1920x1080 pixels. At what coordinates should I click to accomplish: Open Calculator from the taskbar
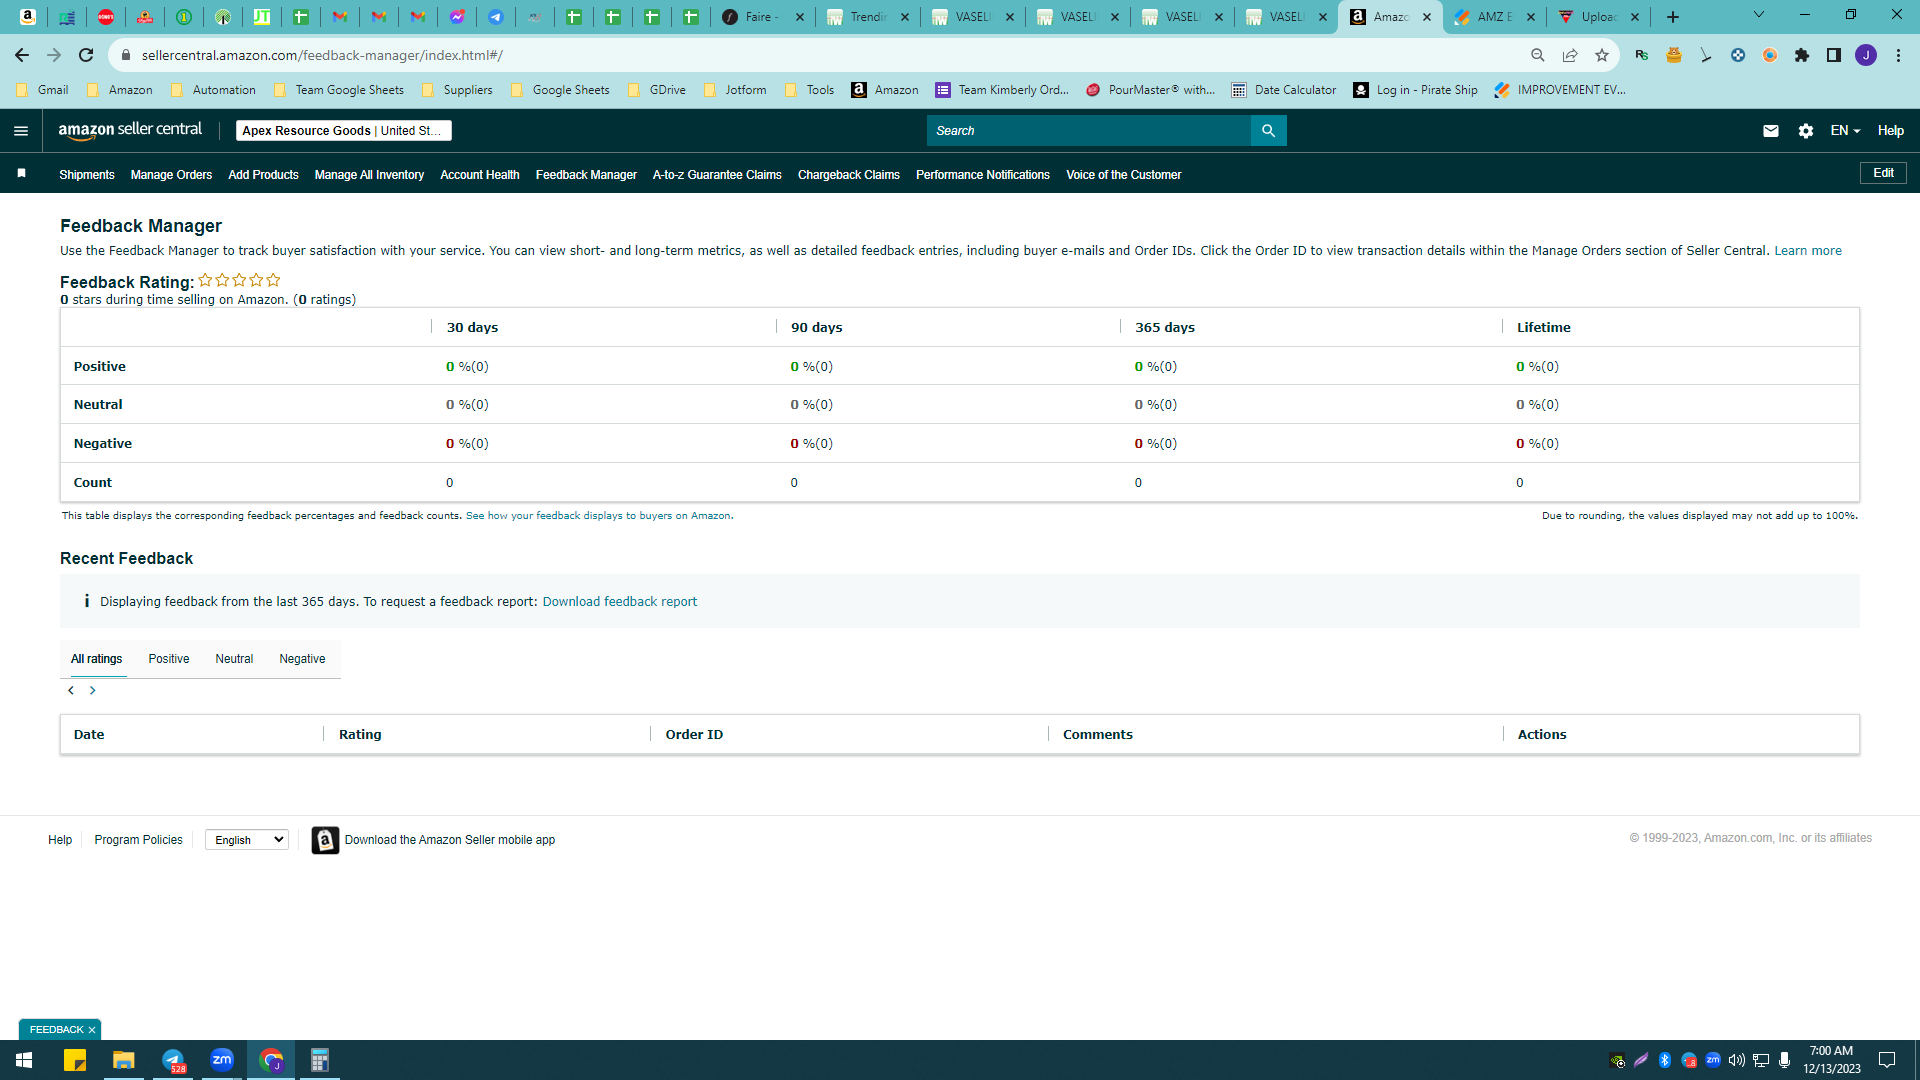(x=320, y=1060)
